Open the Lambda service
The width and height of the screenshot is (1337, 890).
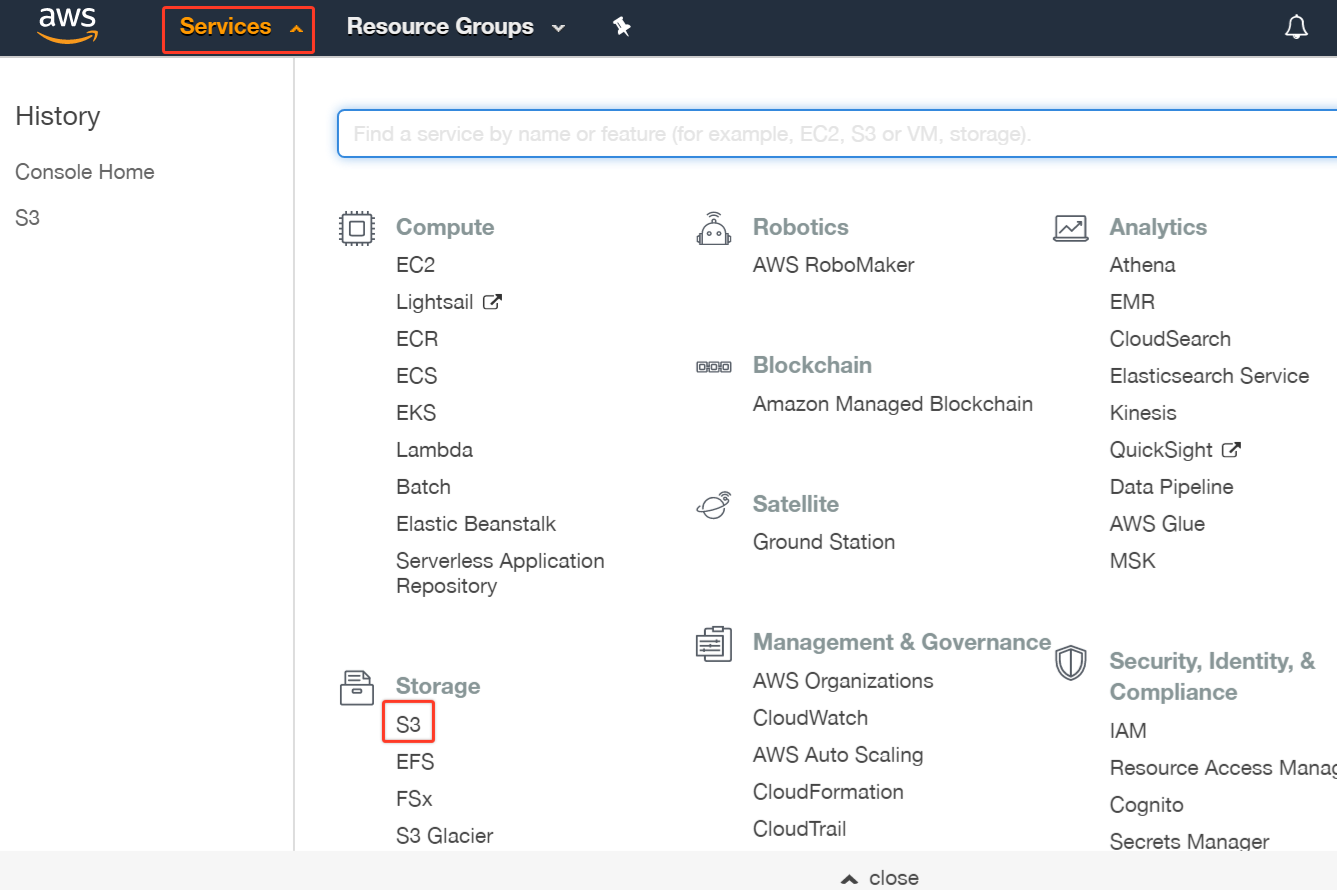tap(434, 450)
